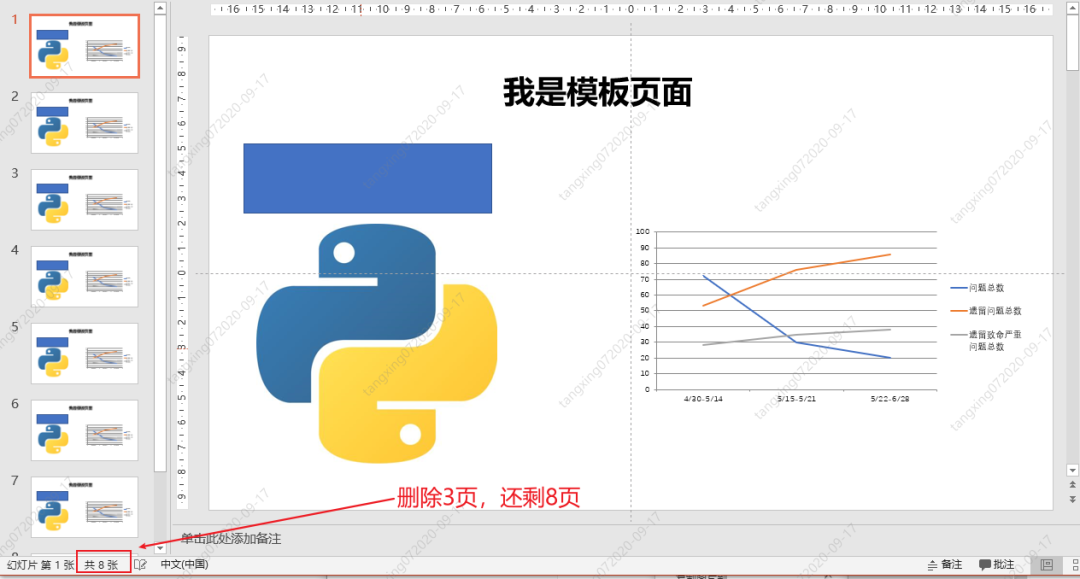The width and height of the screenshot is (1080, 579).
Task: Click the thumbnail pane scrollbar thumb
Action: (x=160, y=242)
